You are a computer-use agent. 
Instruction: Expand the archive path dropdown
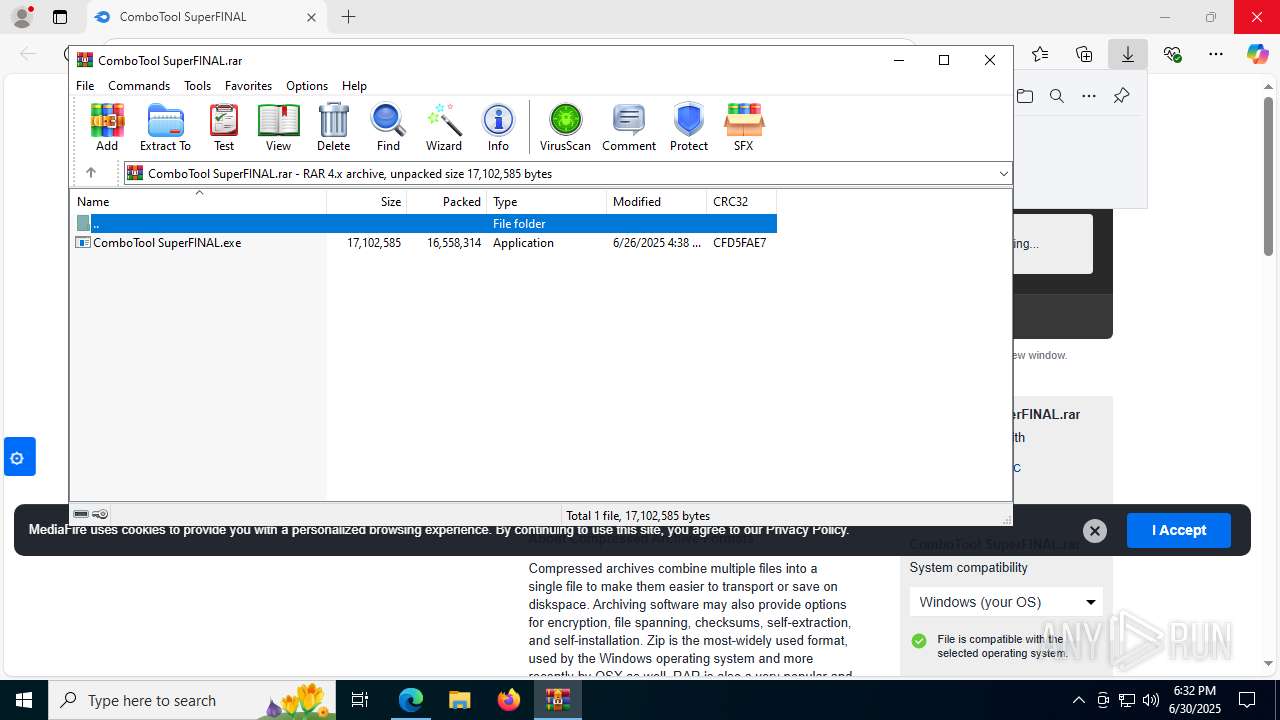(x=1003, y=174)
